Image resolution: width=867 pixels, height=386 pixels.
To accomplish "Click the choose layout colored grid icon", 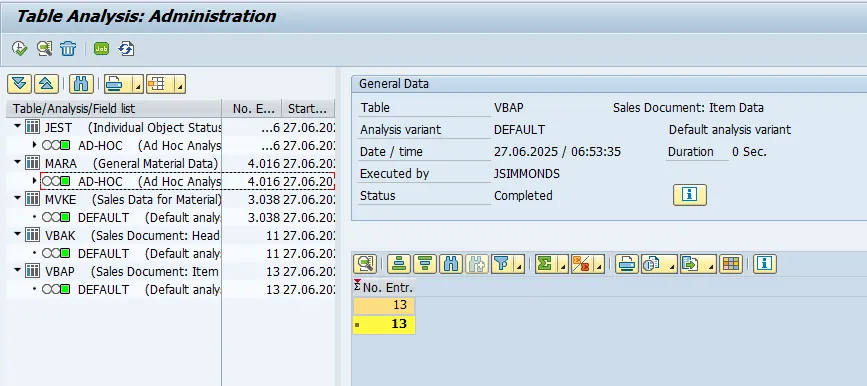I will (x=730, y=264).
